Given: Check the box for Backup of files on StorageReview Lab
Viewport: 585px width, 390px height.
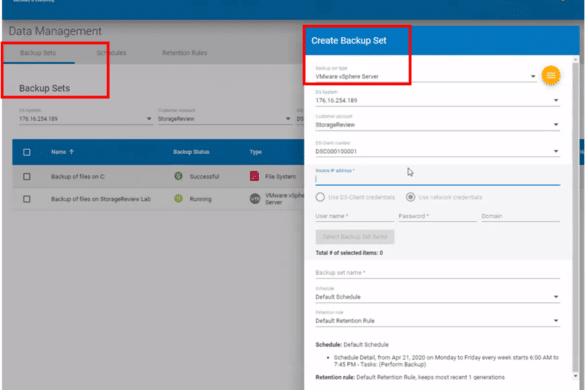Looking at the screenshot, I should (x=26, y=199).
